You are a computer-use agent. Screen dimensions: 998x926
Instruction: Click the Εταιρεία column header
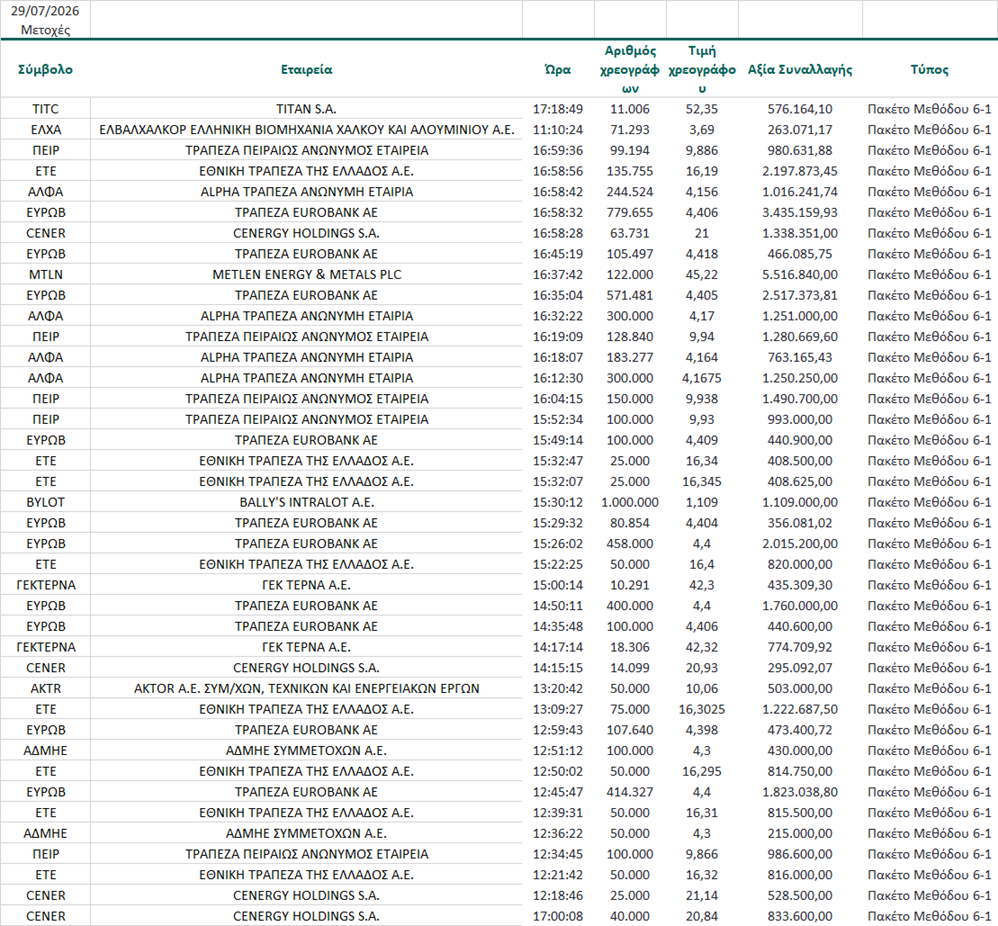pos(306,69)
